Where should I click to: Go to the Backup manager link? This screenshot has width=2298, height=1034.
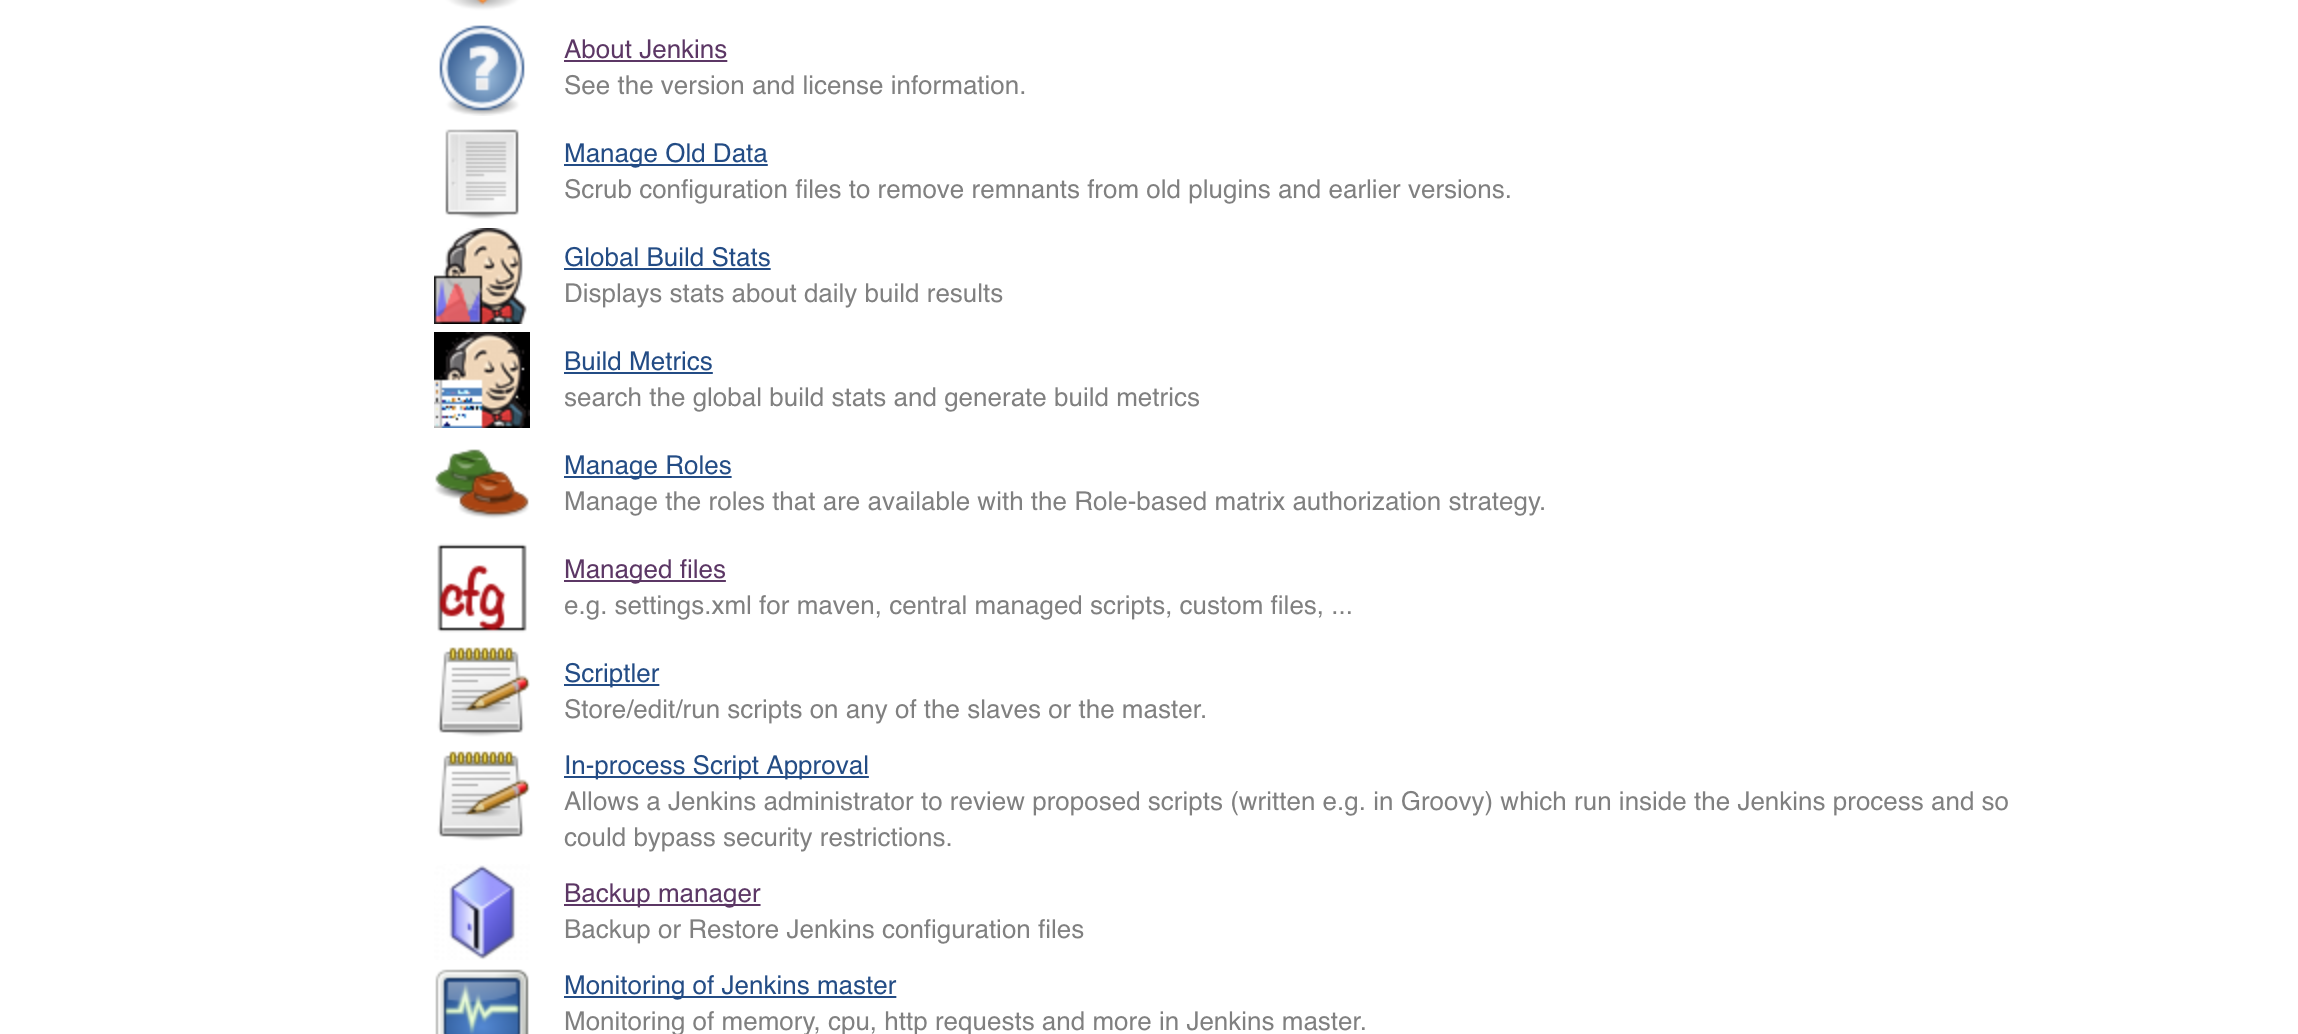(x=662, y=893)
